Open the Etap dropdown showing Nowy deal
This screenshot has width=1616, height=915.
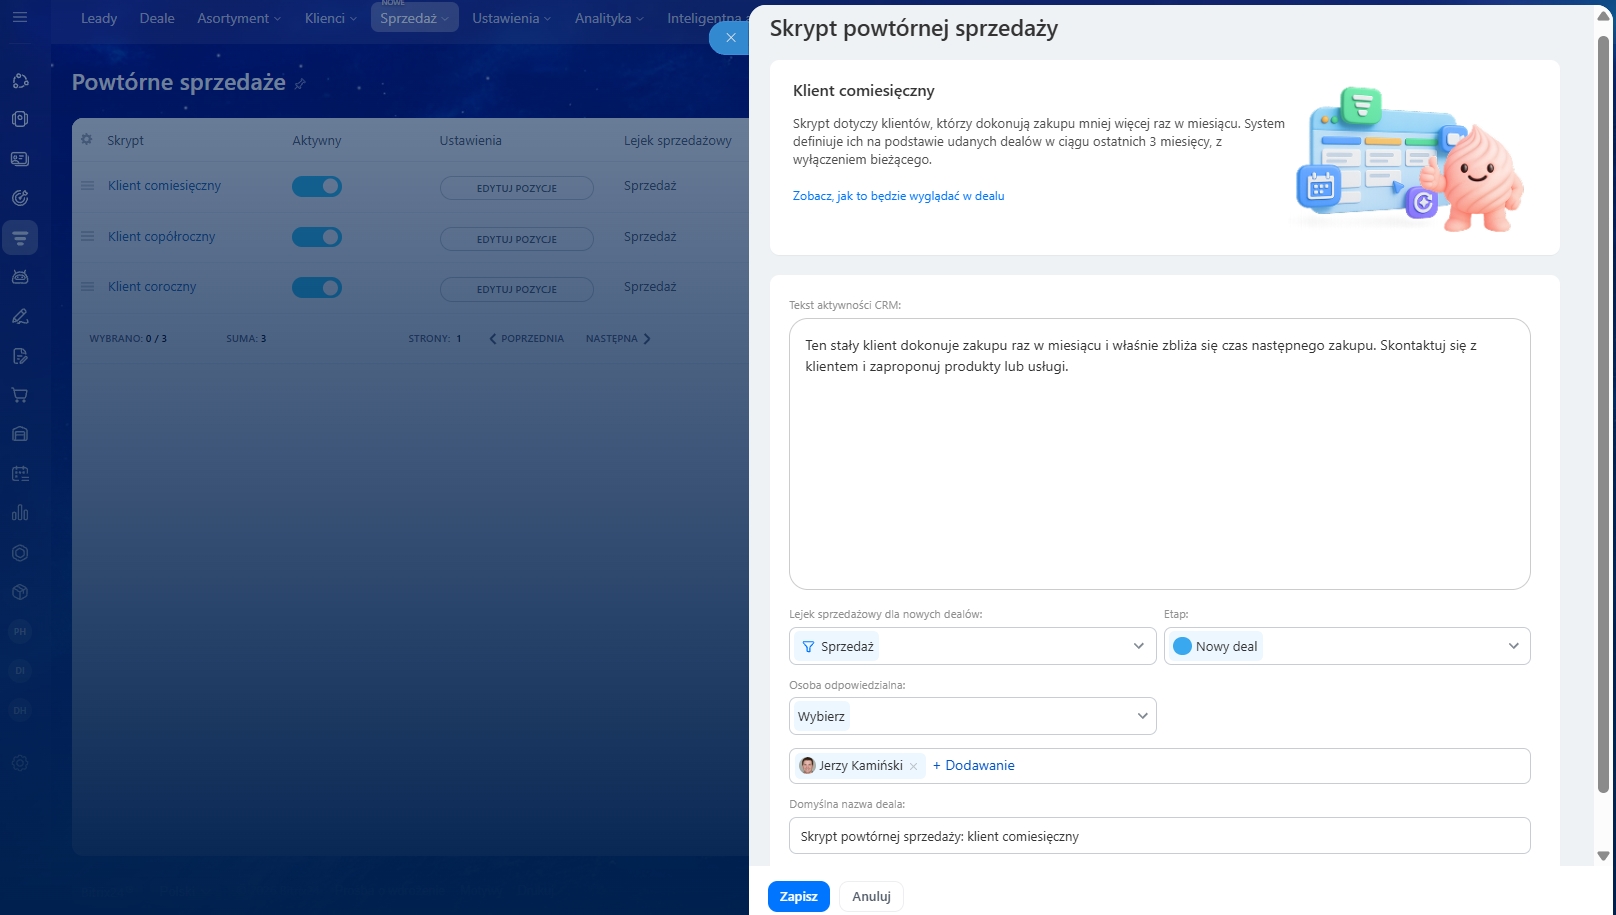pos(1346,646)
